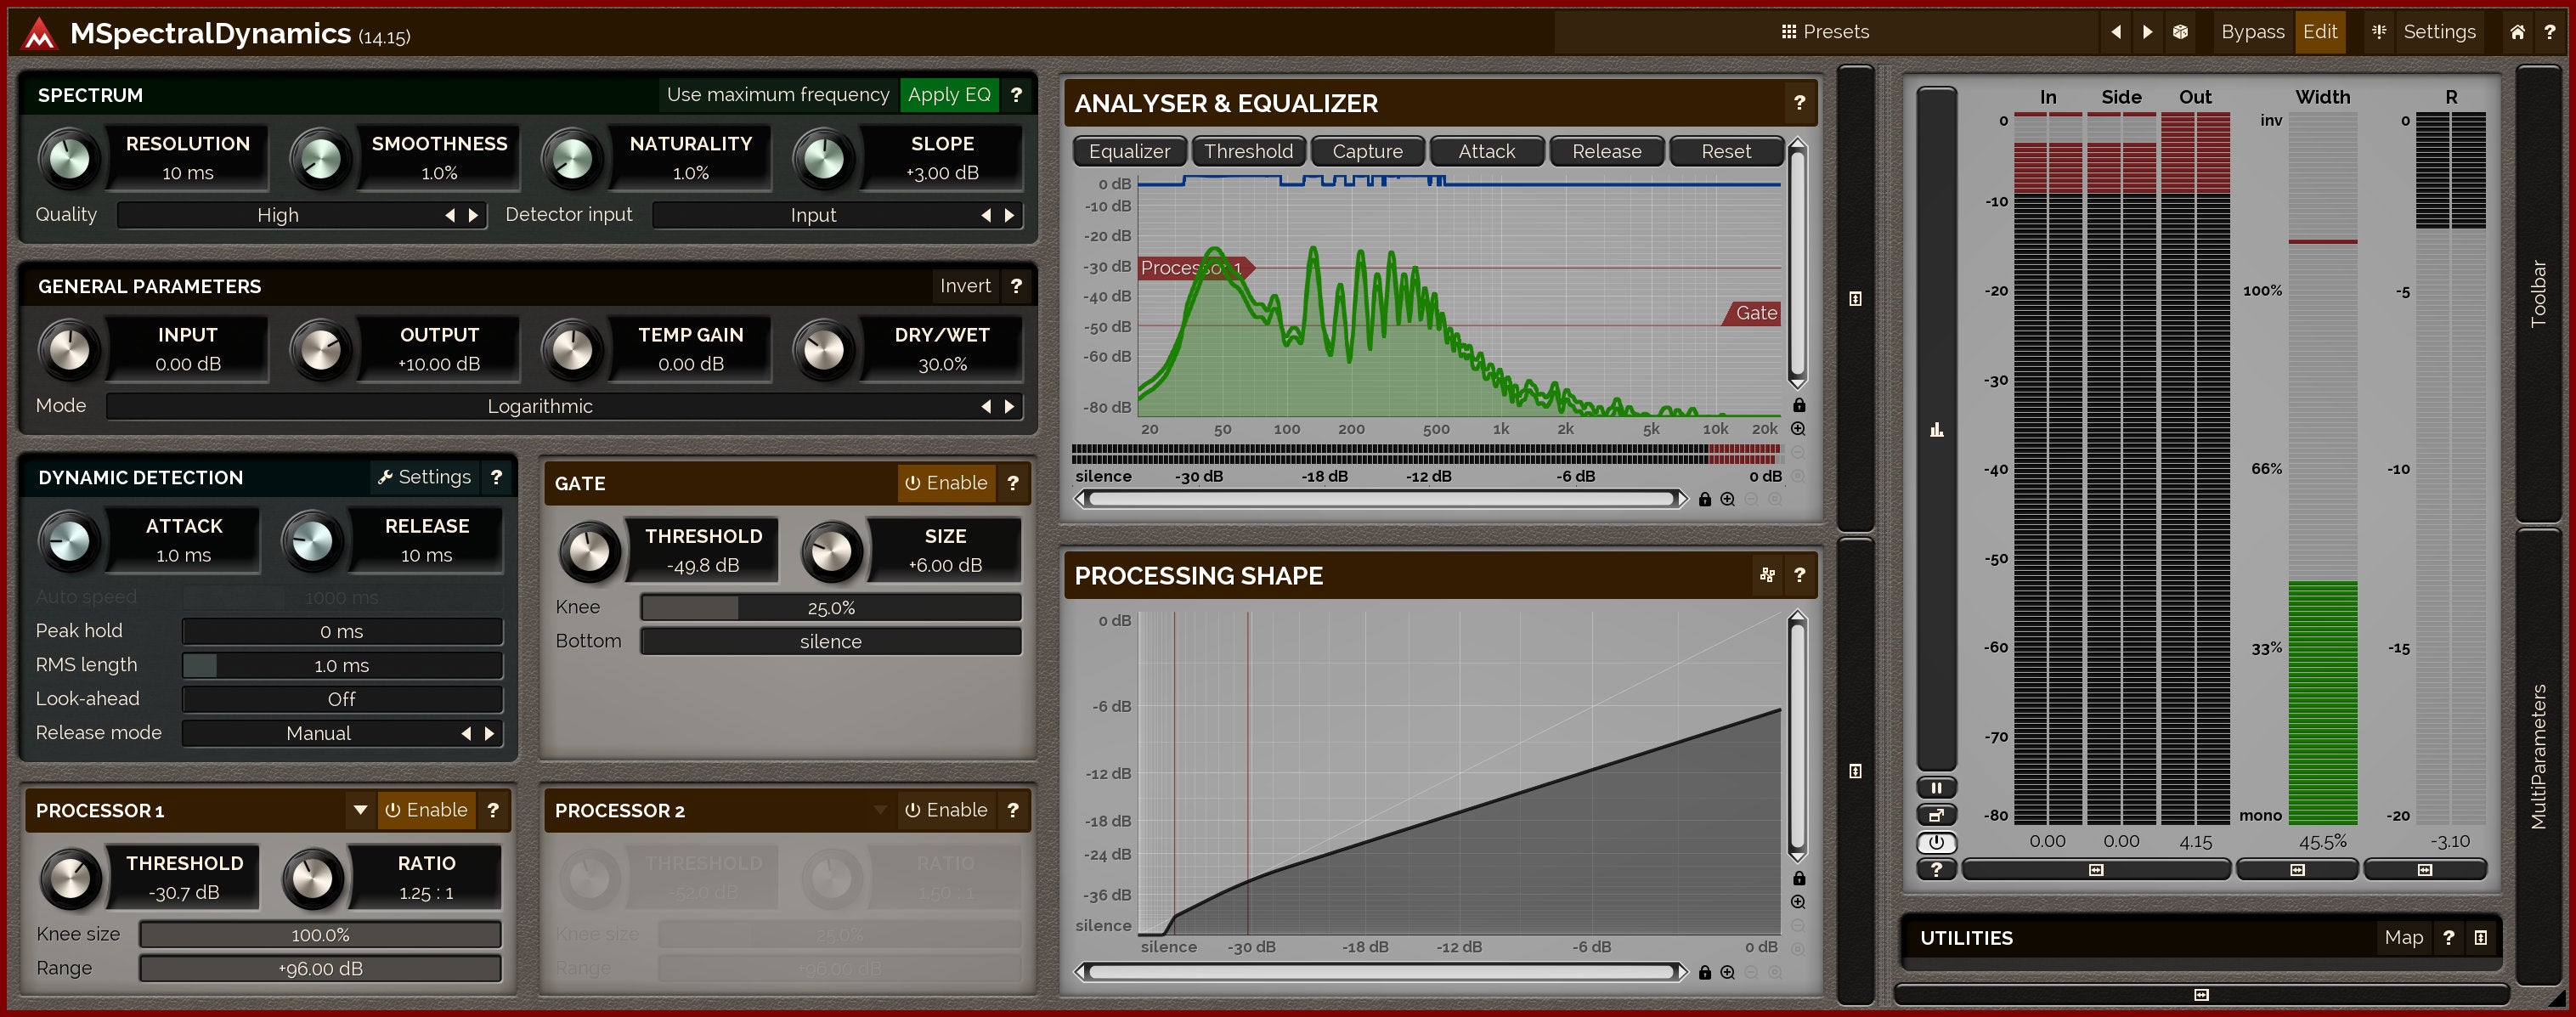Click the home icon in top bar
The height and width of the screenshot is (1017, 2576).
tap(2517, 32)
